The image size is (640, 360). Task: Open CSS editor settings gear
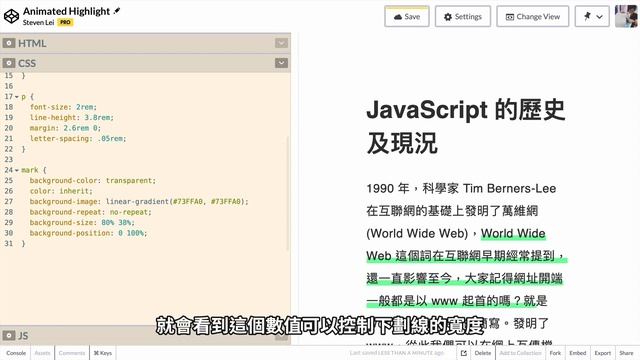9,63
